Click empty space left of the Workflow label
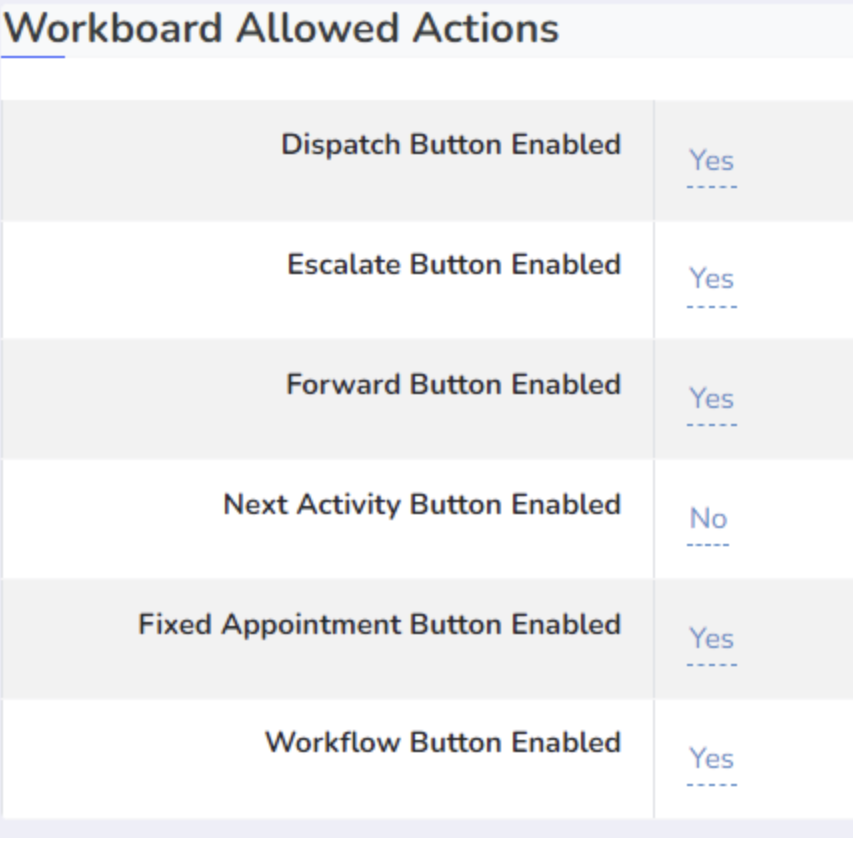 click(130, 758)
